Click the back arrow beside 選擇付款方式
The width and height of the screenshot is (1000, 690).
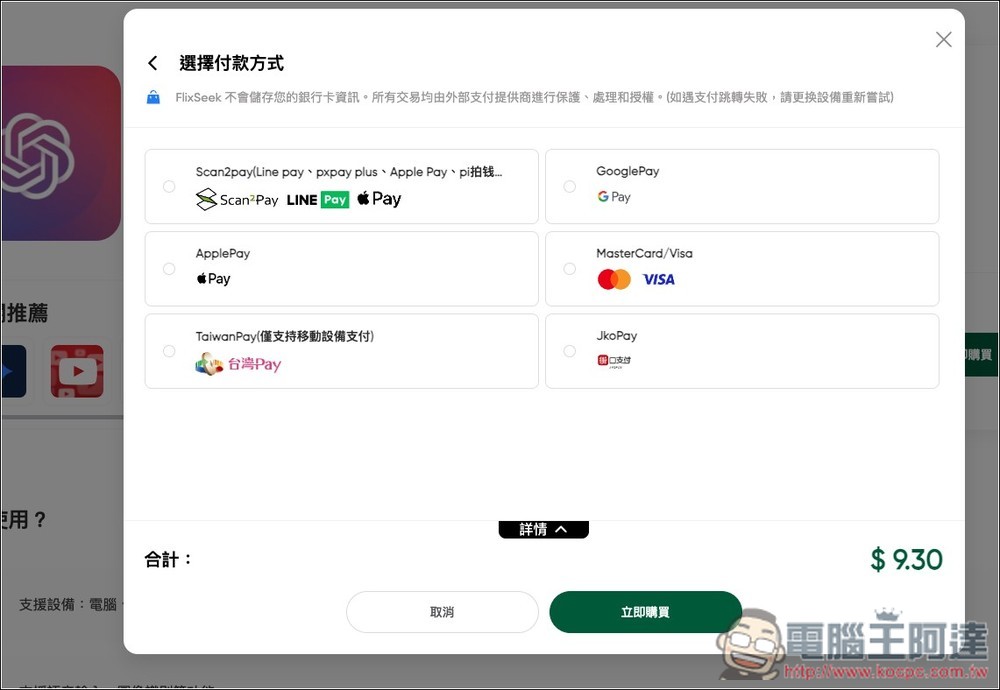coord(152,62)
